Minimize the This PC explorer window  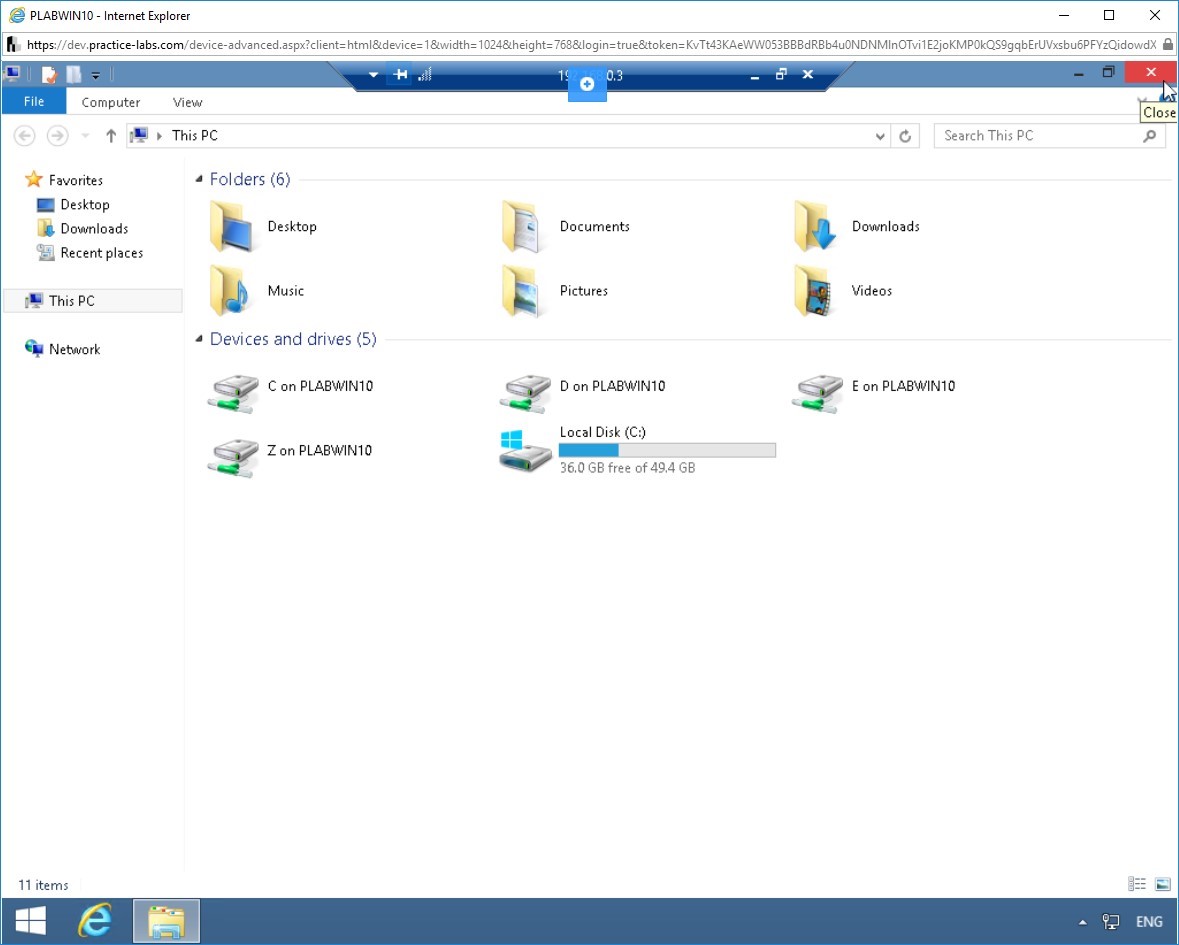click(1079, 74)
